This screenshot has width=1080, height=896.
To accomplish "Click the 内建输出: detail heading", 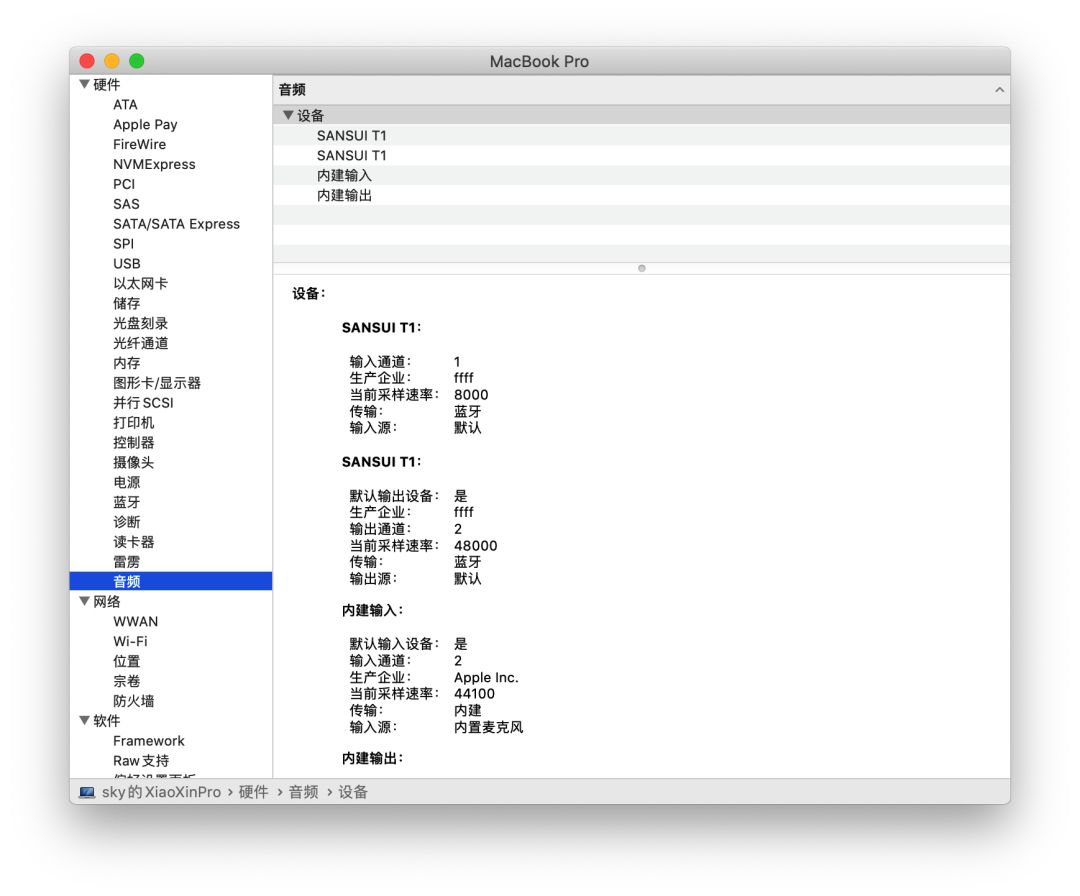I will coord(373,759).
